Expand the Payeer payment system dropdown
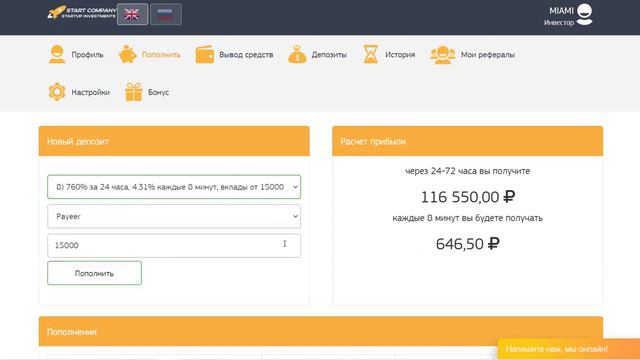This screenshot has height=360, width=640. 174,216
